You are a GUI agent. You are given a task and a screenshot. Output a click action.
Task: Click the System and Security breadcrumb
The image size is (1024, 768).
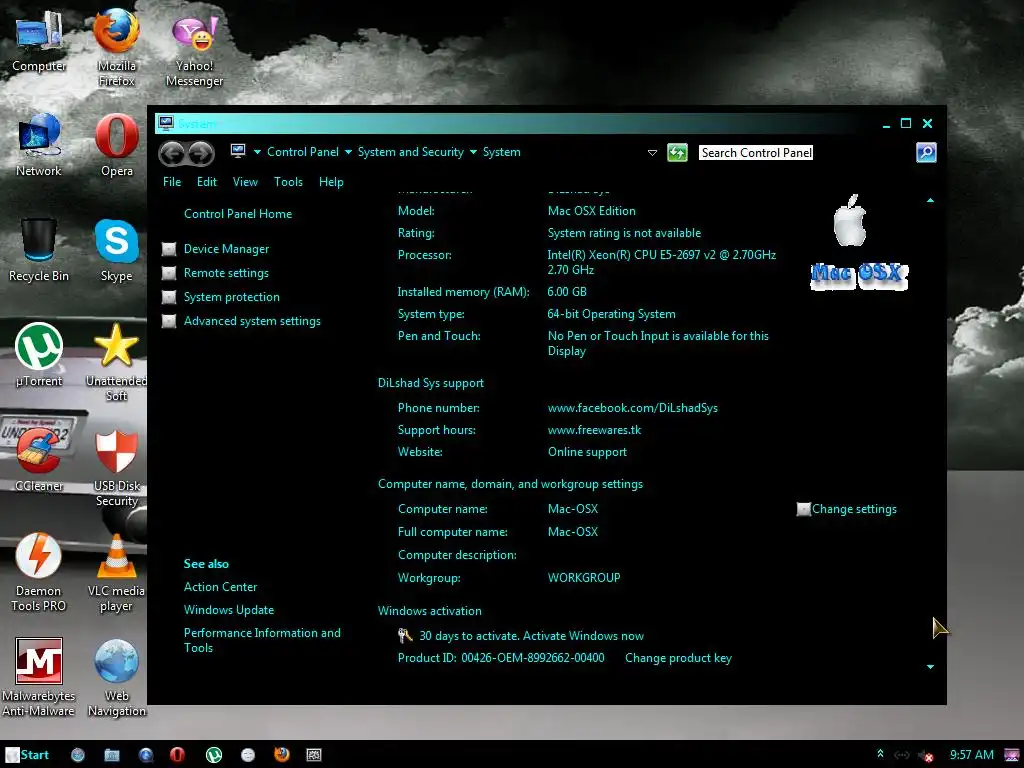click(x=410, y=152)
